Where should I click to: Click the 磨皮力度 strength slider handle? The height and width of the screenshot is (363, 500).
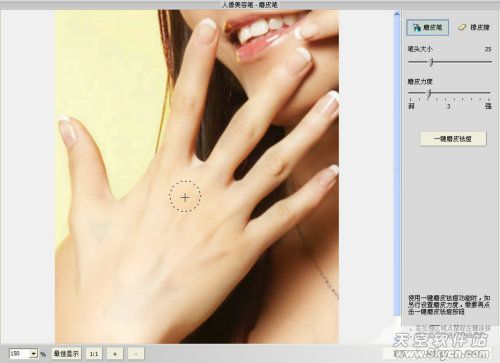429,94
